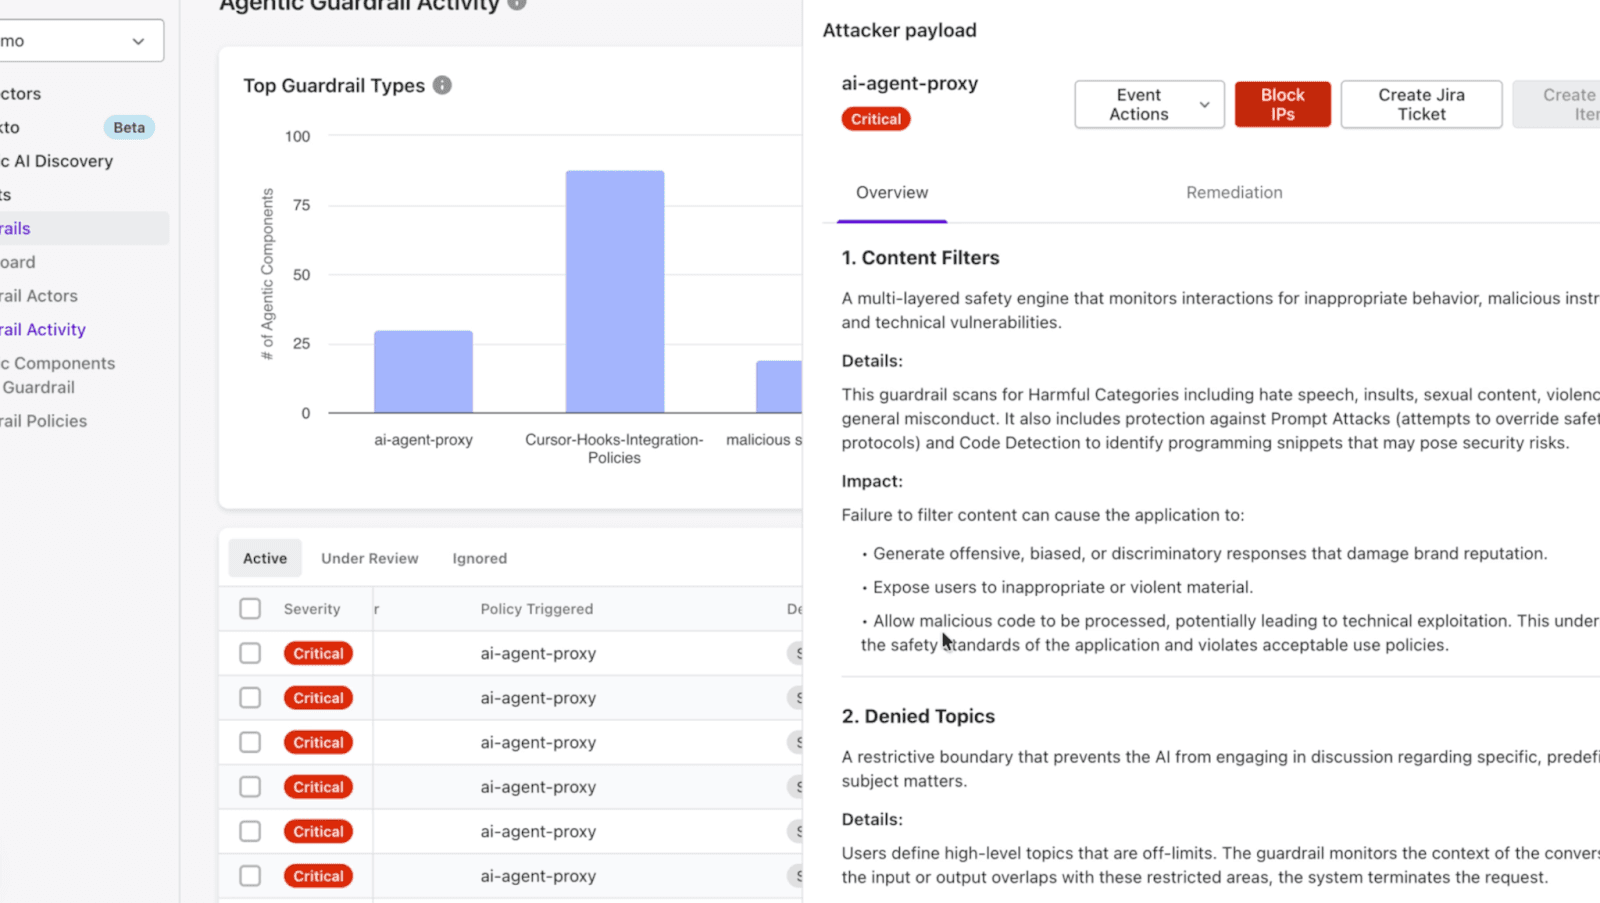Open the account selector dropdown in sidebar
Screen dimensions: 1600x903
[x=80, y=41]
